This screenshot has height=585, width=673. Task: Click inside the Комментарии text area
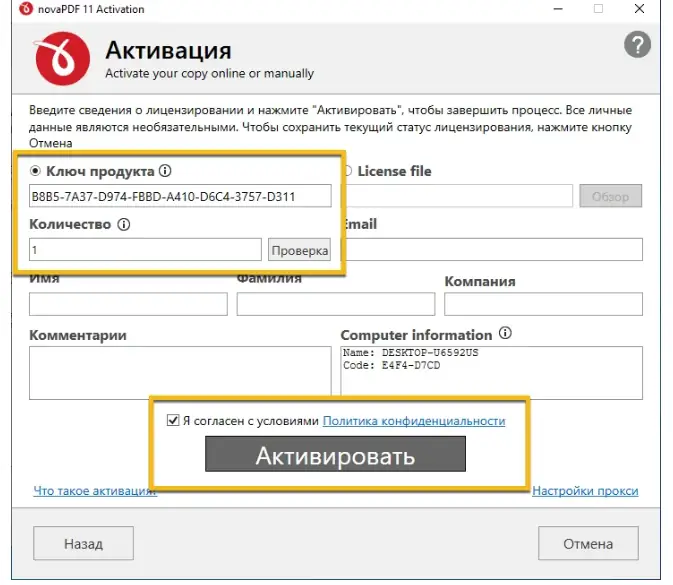click(x=180, y=373)
